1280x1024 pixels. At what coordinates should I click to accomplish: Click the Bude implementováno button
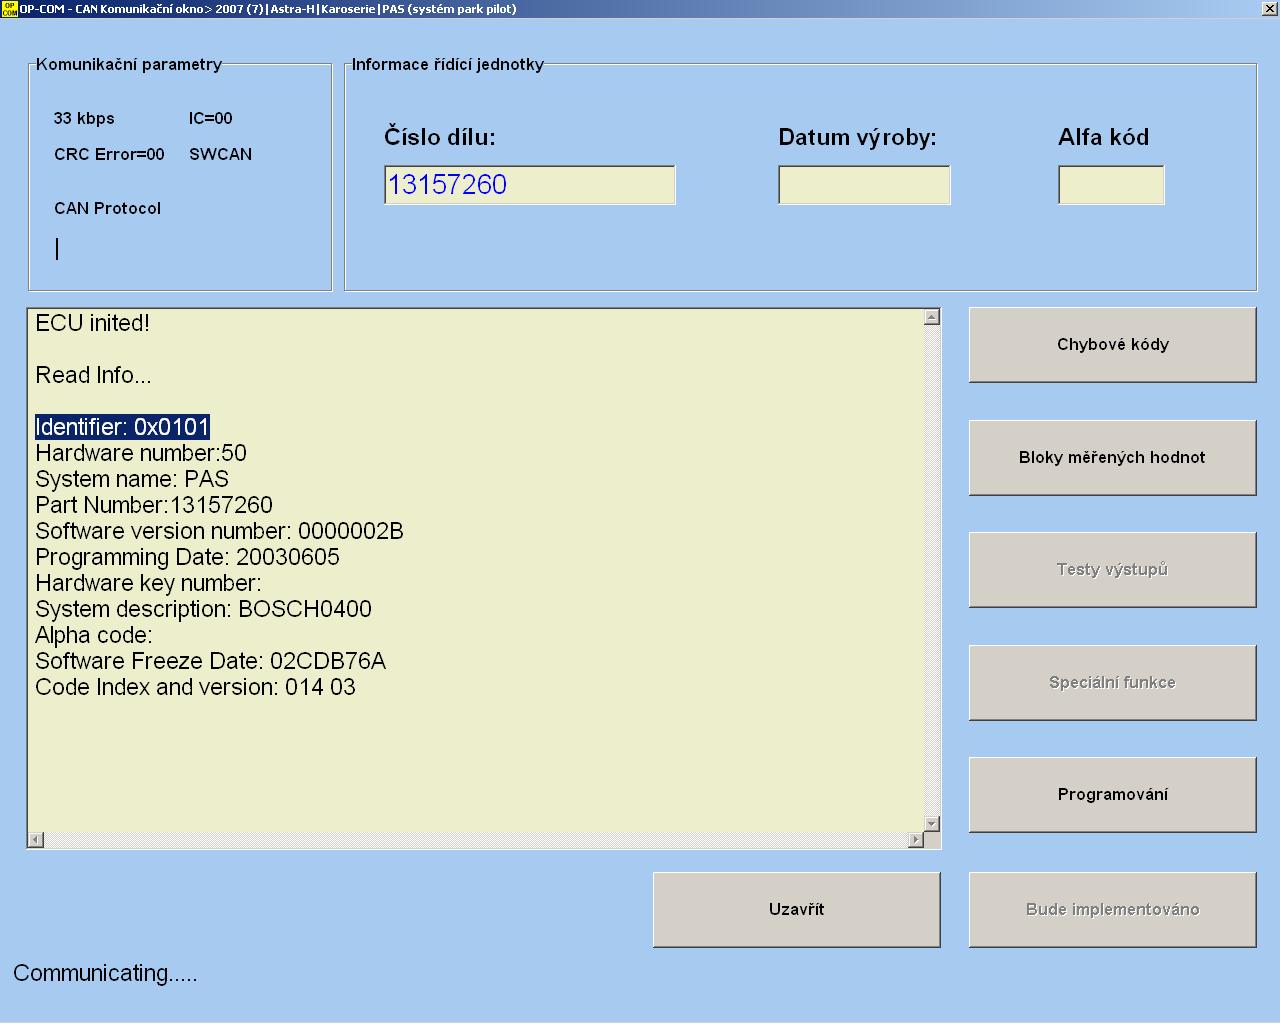click(1112, 909)
